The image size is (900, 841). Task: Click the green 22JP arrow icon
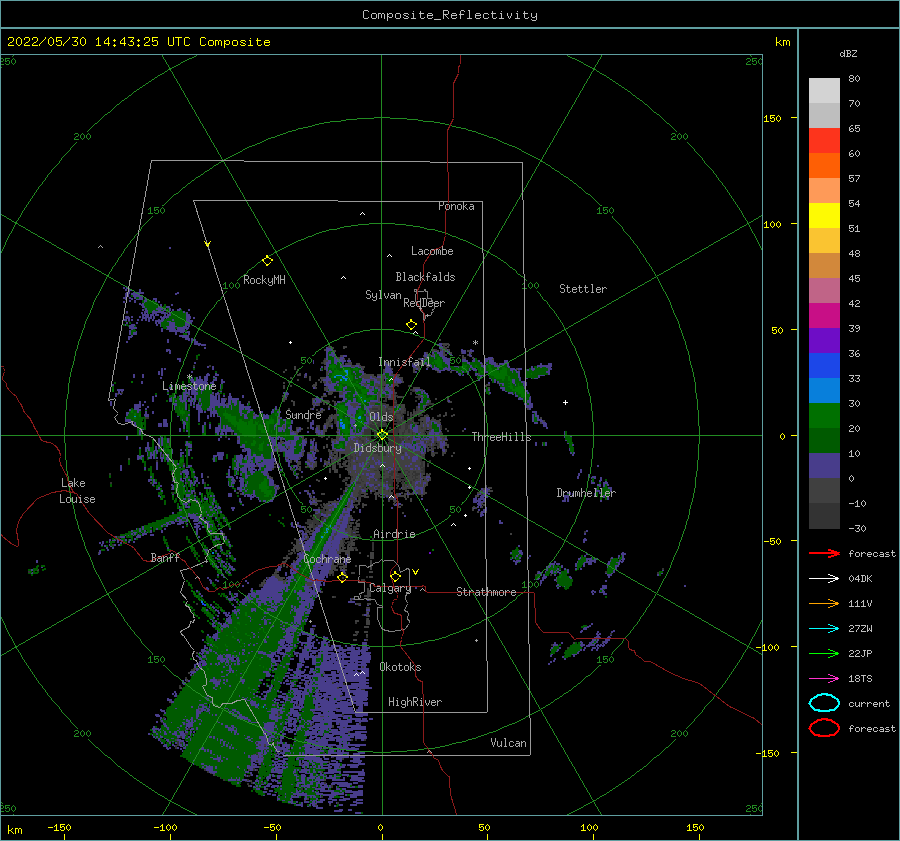824,653
